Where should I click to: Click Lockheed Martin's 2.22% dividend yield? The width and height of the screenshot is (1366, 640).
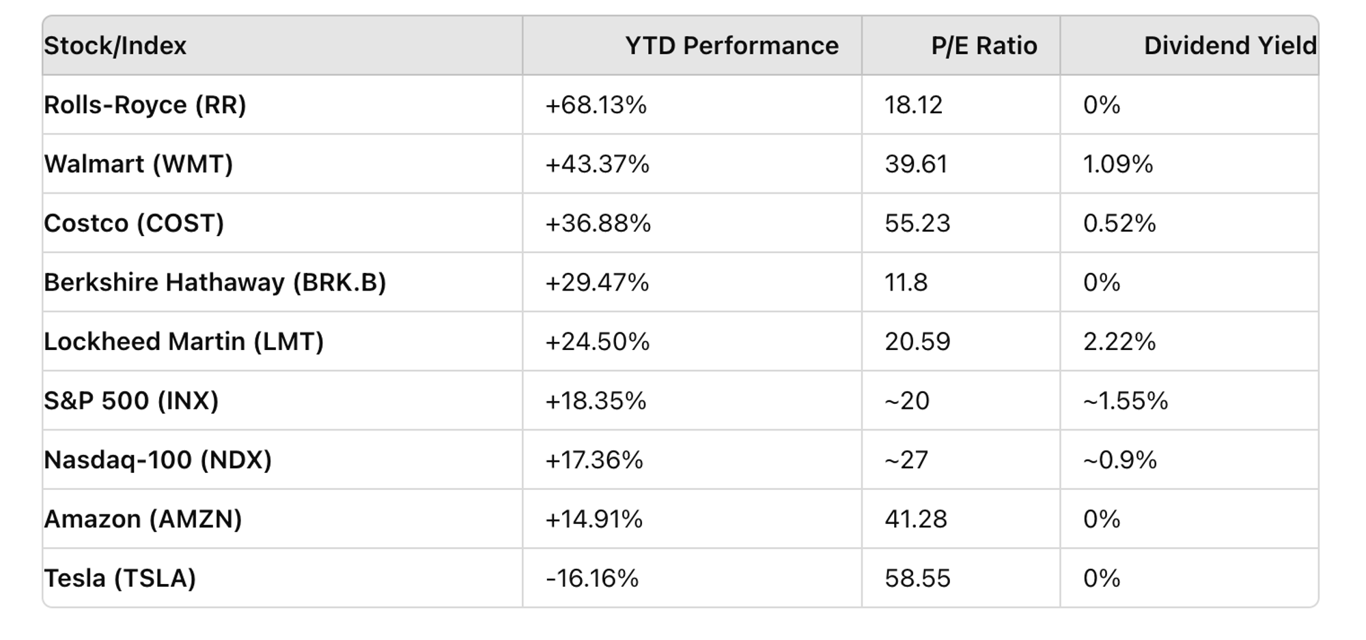click(x=1119, y=341)
